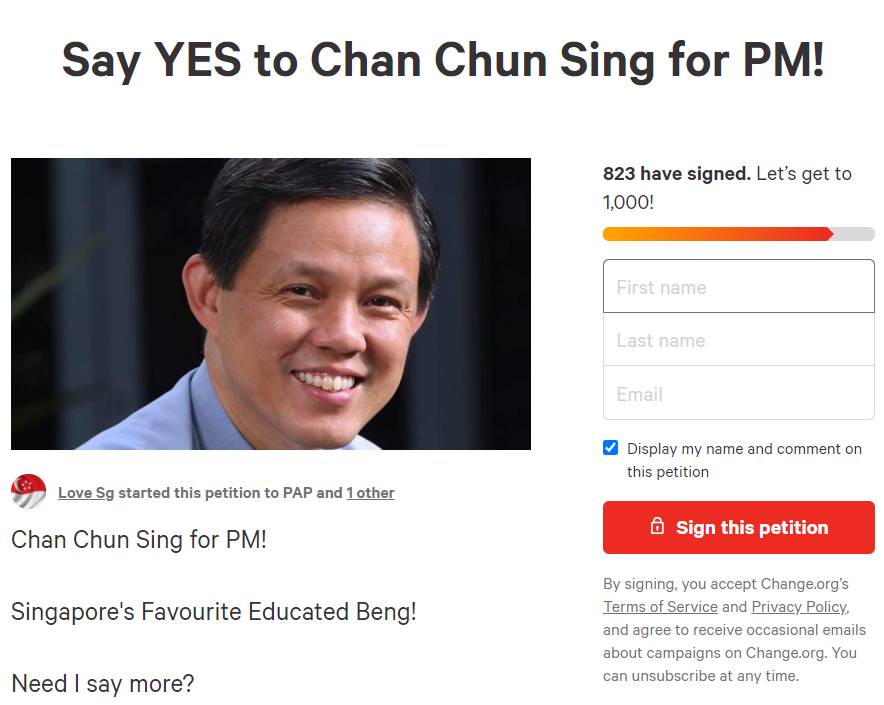Click the "1 other" recipients link
Image resolution: width=884 pixels, height=705 pixels.
(x=370, y=493)
